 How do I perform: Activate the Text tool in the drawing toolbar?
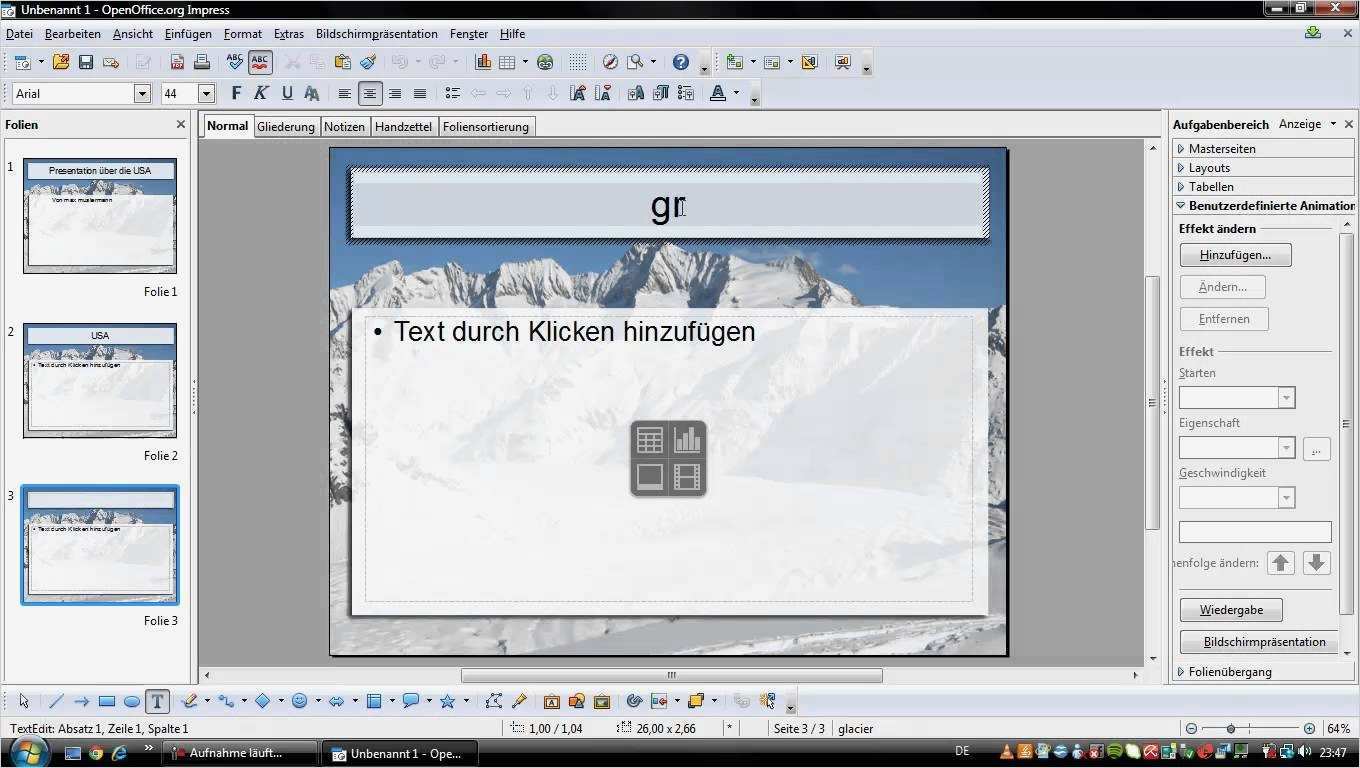(157, 701)
